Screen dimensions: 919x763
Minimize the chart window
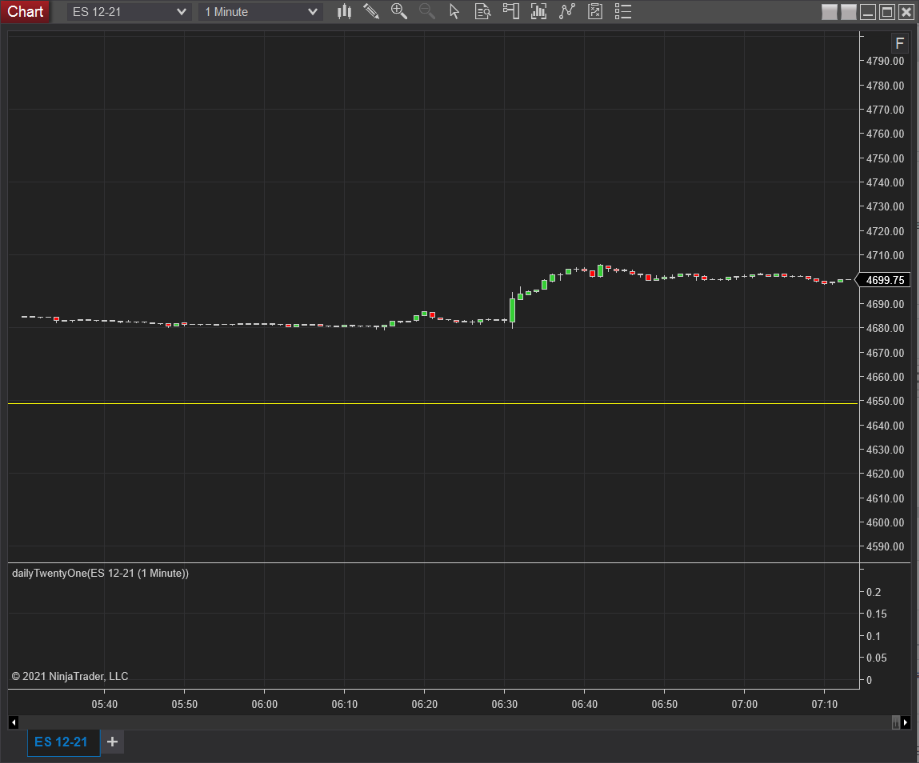point(868,12)
